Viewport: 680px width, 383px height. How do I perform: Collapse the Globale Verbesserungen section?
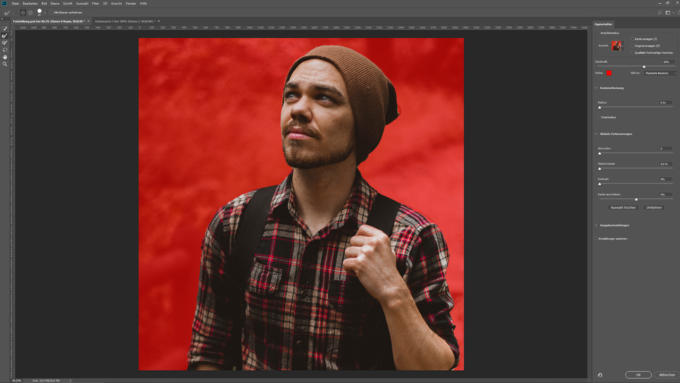pyautogui.click(x=597, y=134)
